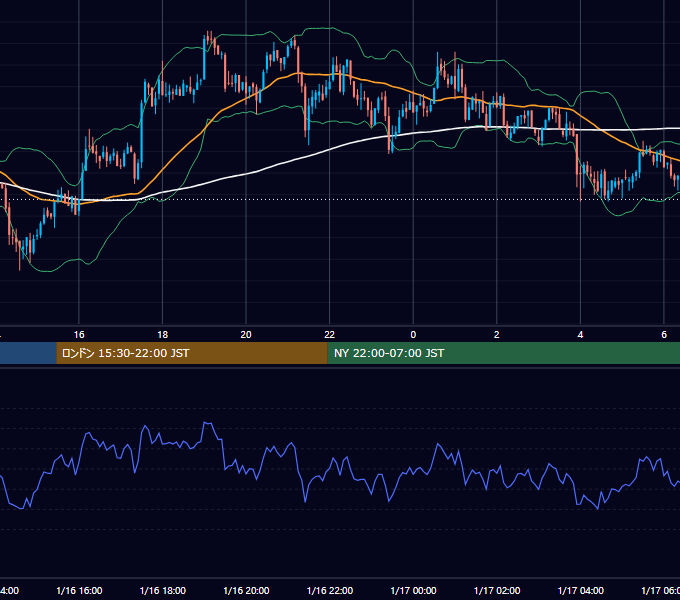
Task: Click the 4 hour label on price chart axis
Action: (580, 335)
